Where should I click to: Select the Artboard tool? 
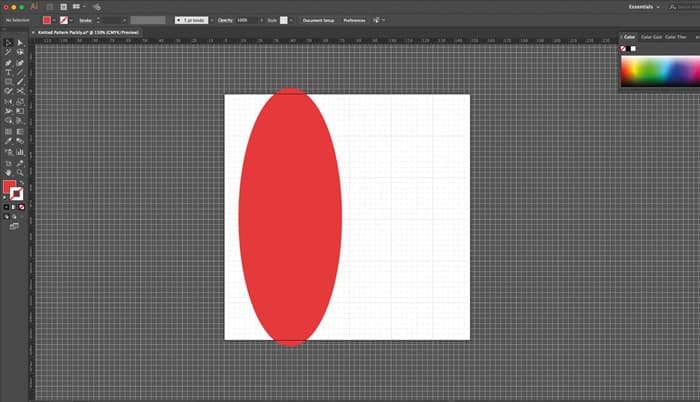point(8,163)
